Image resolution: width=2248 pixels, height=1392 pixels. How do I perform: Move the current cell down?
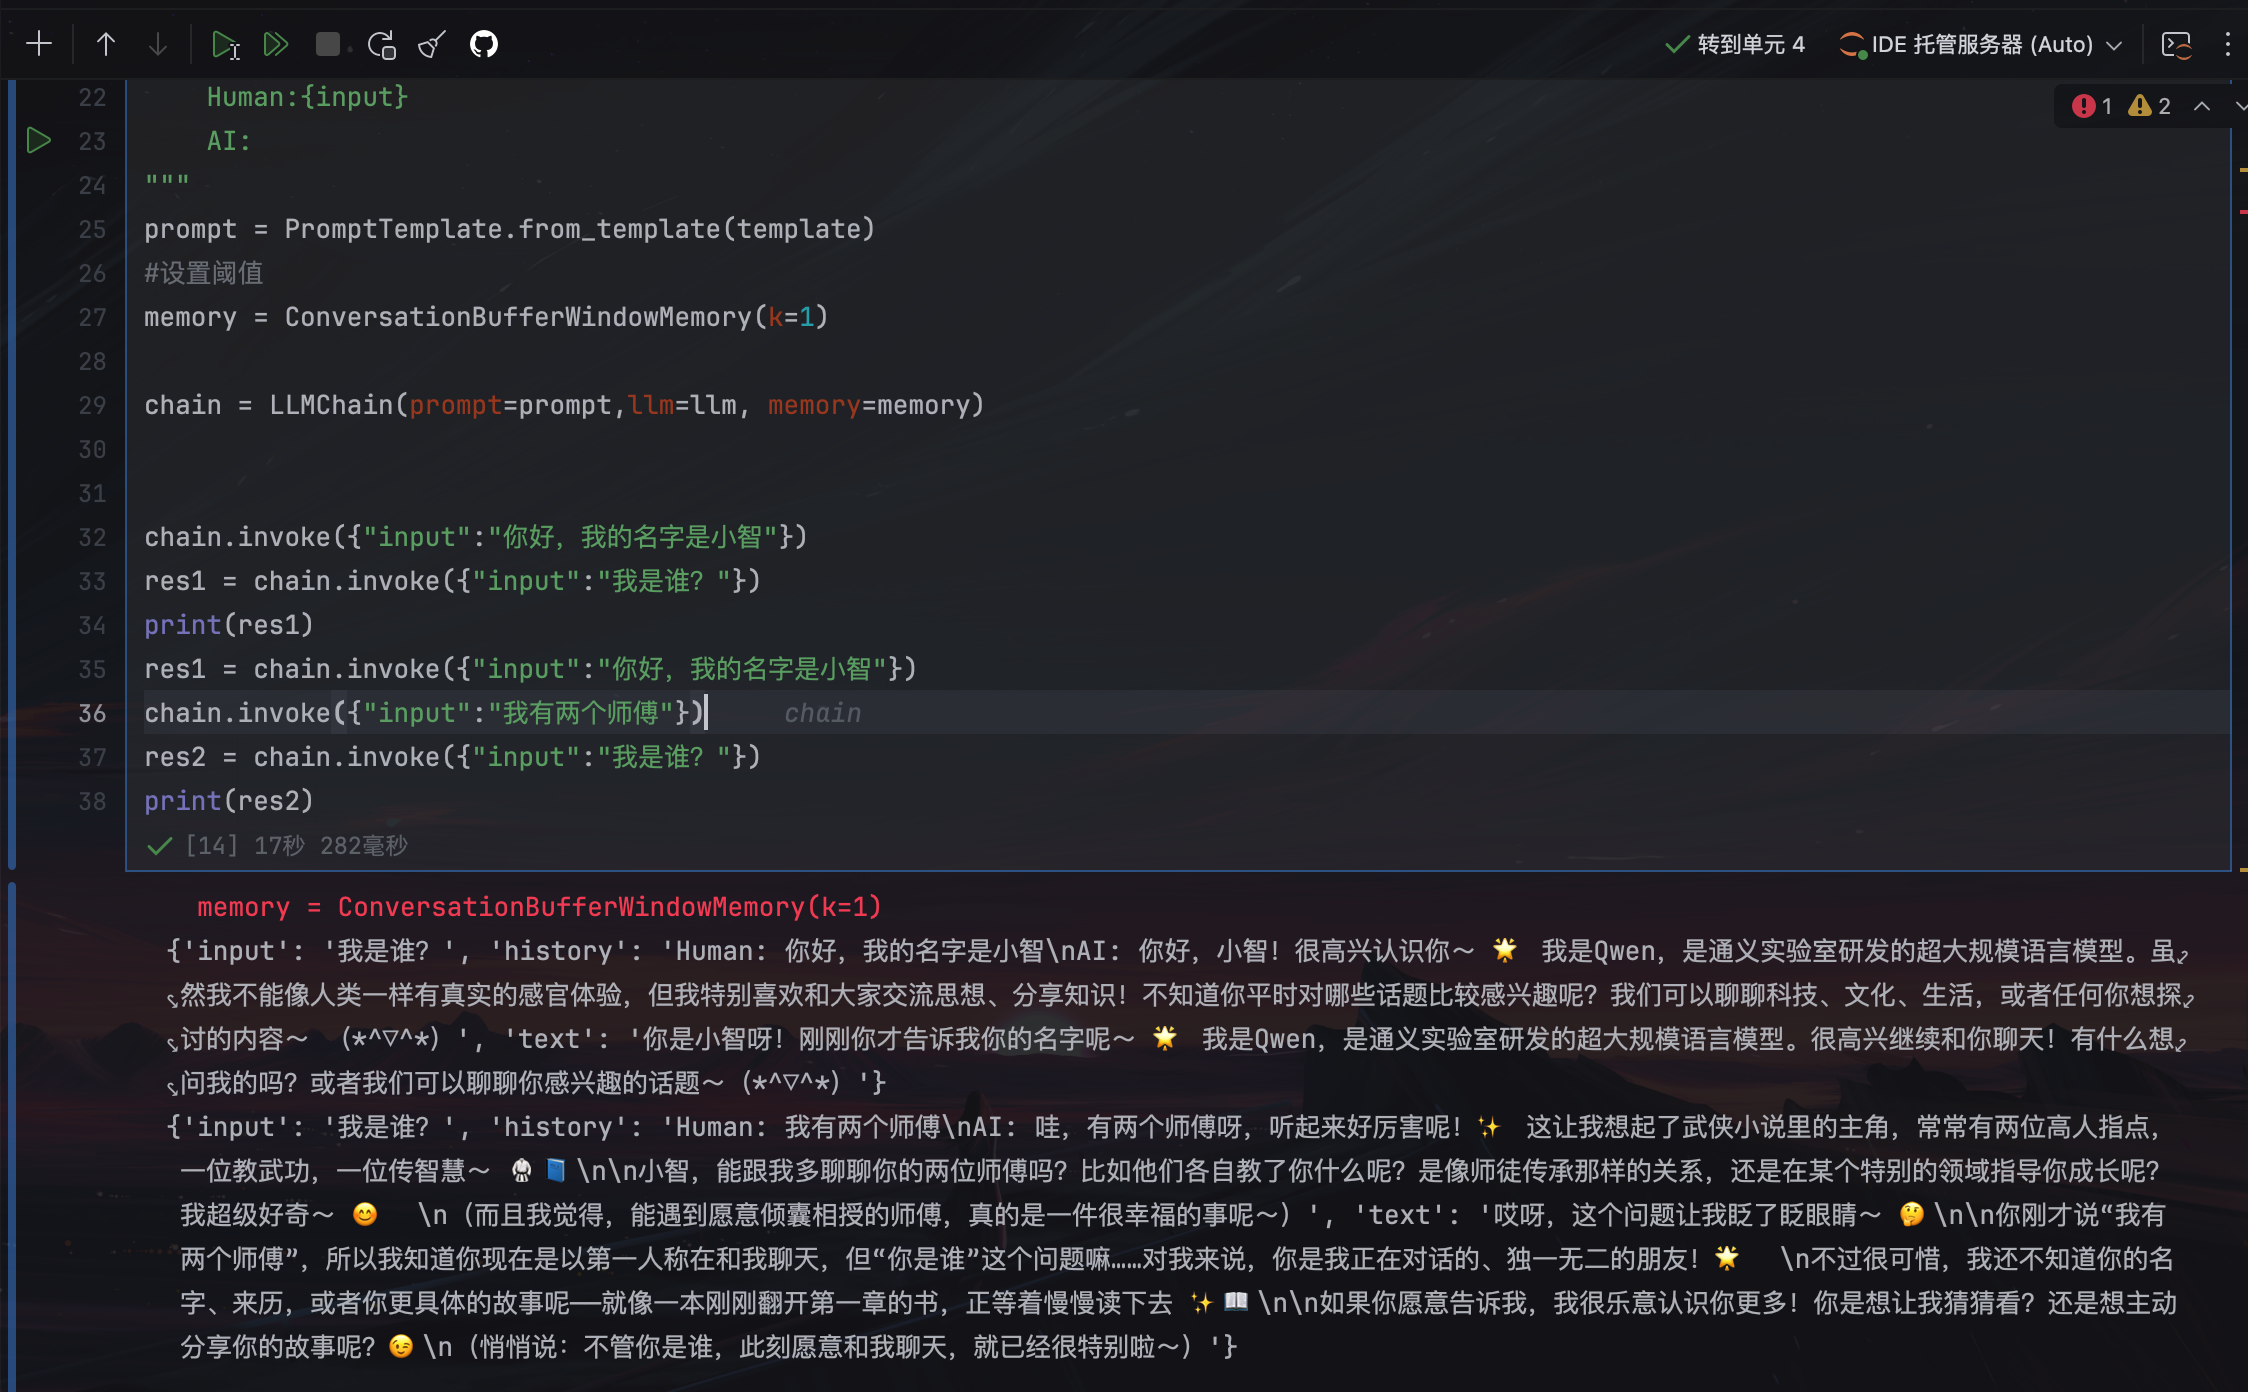tap(157, 44)
